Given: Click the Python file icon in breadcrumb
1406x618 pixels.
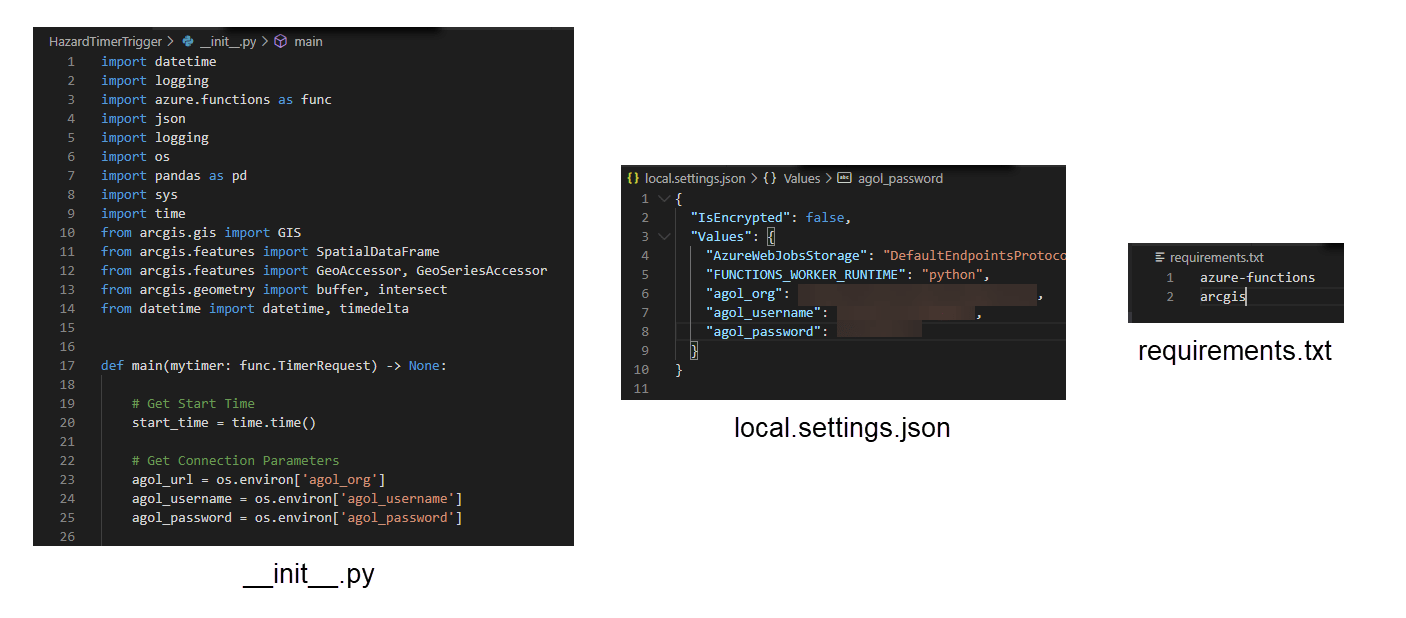Looking at the screenshot, I should pos(188,42).
